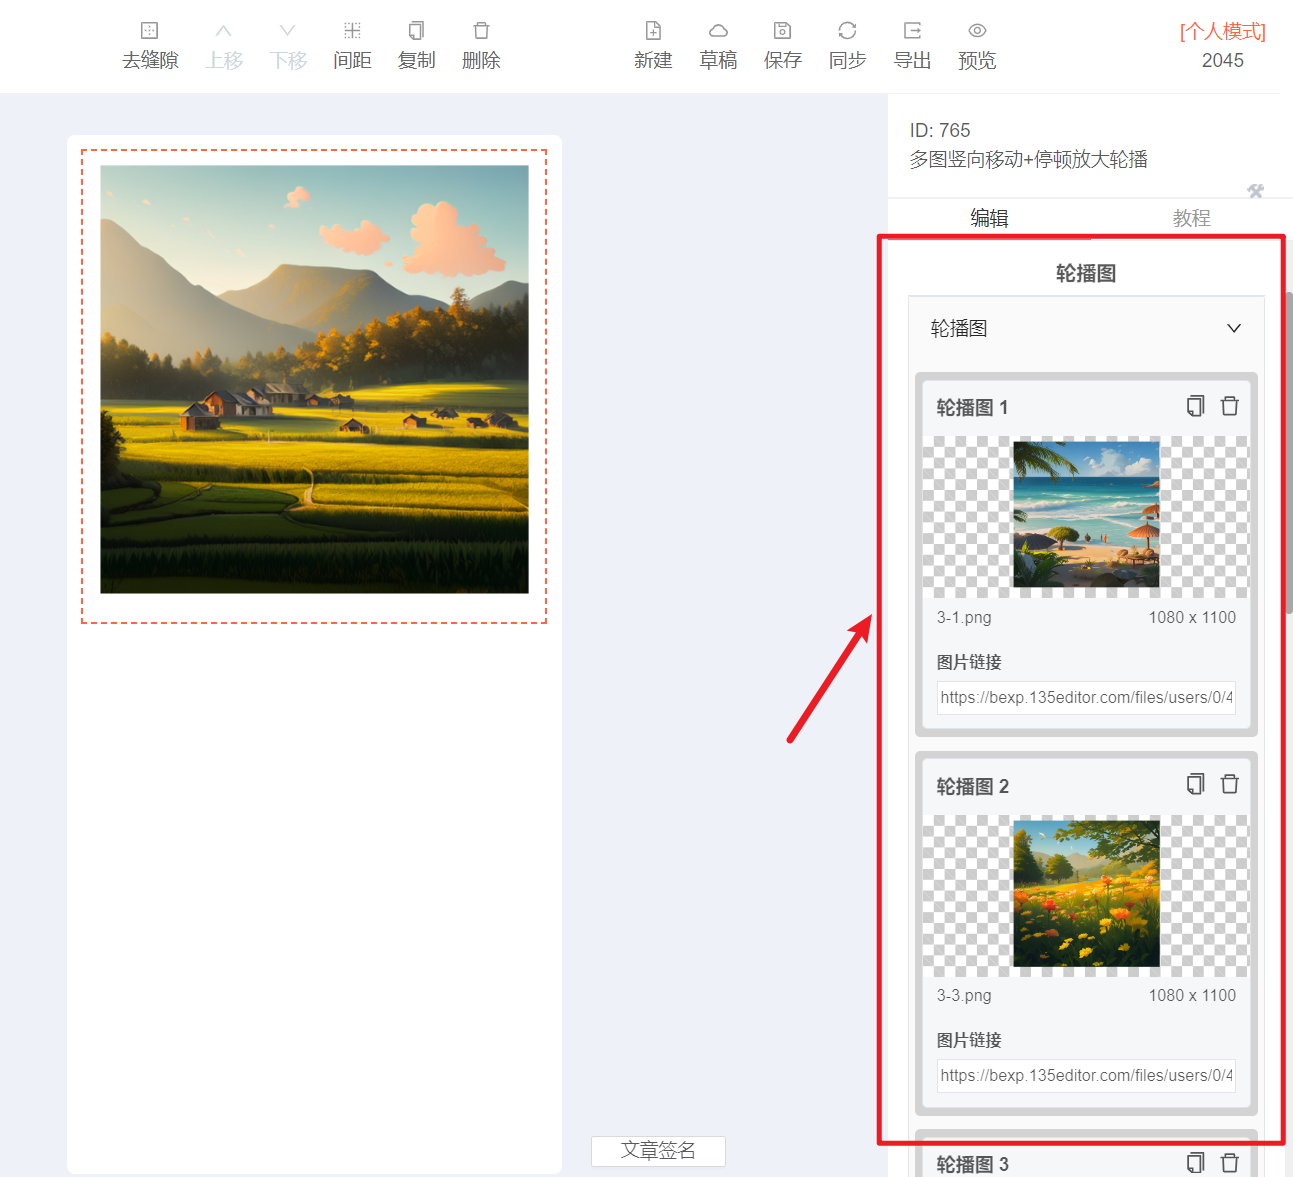1293x1177 pixels.
Task: Click the 3-3.png file name
Action: pos(964,996)
